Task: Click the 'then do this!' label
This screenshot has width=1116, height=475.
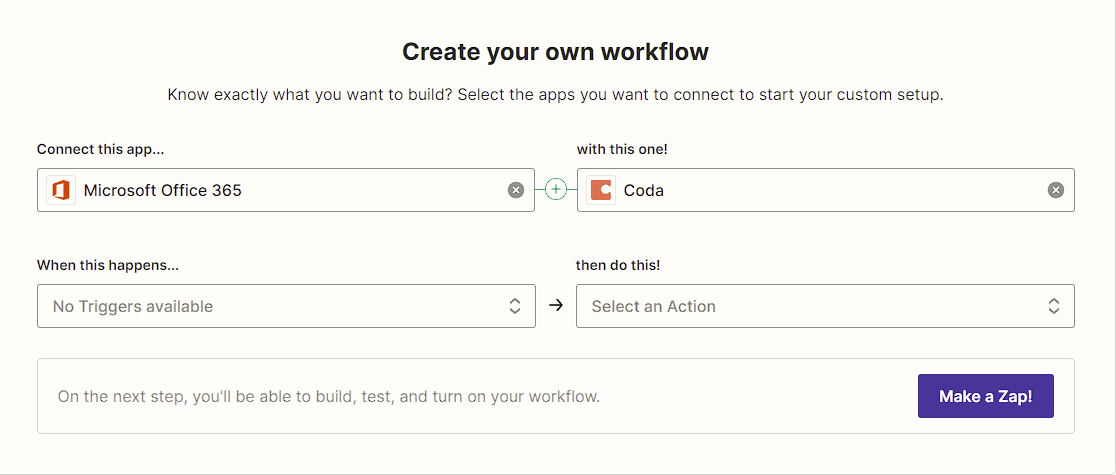Action: pos(618,265)
